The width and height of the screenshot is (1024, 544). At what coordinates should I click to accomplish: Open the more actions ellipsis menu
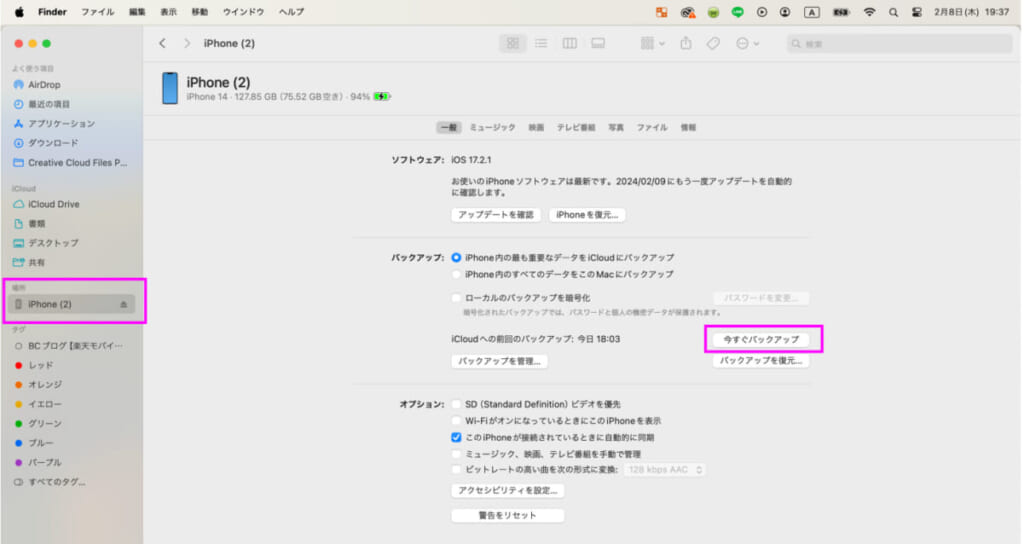point(747,43)
